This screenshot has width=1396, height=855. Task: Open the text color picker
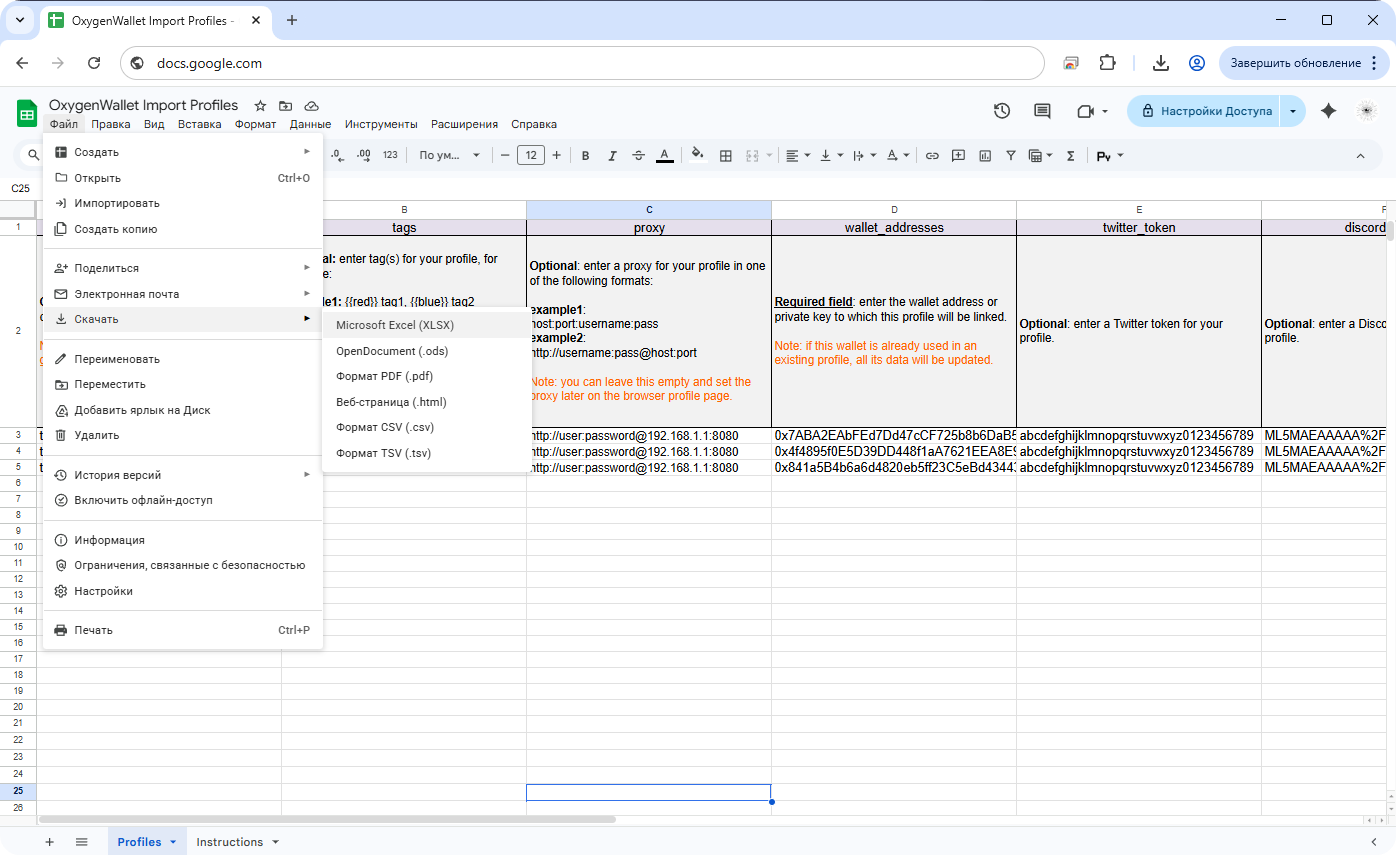[664, 155]
